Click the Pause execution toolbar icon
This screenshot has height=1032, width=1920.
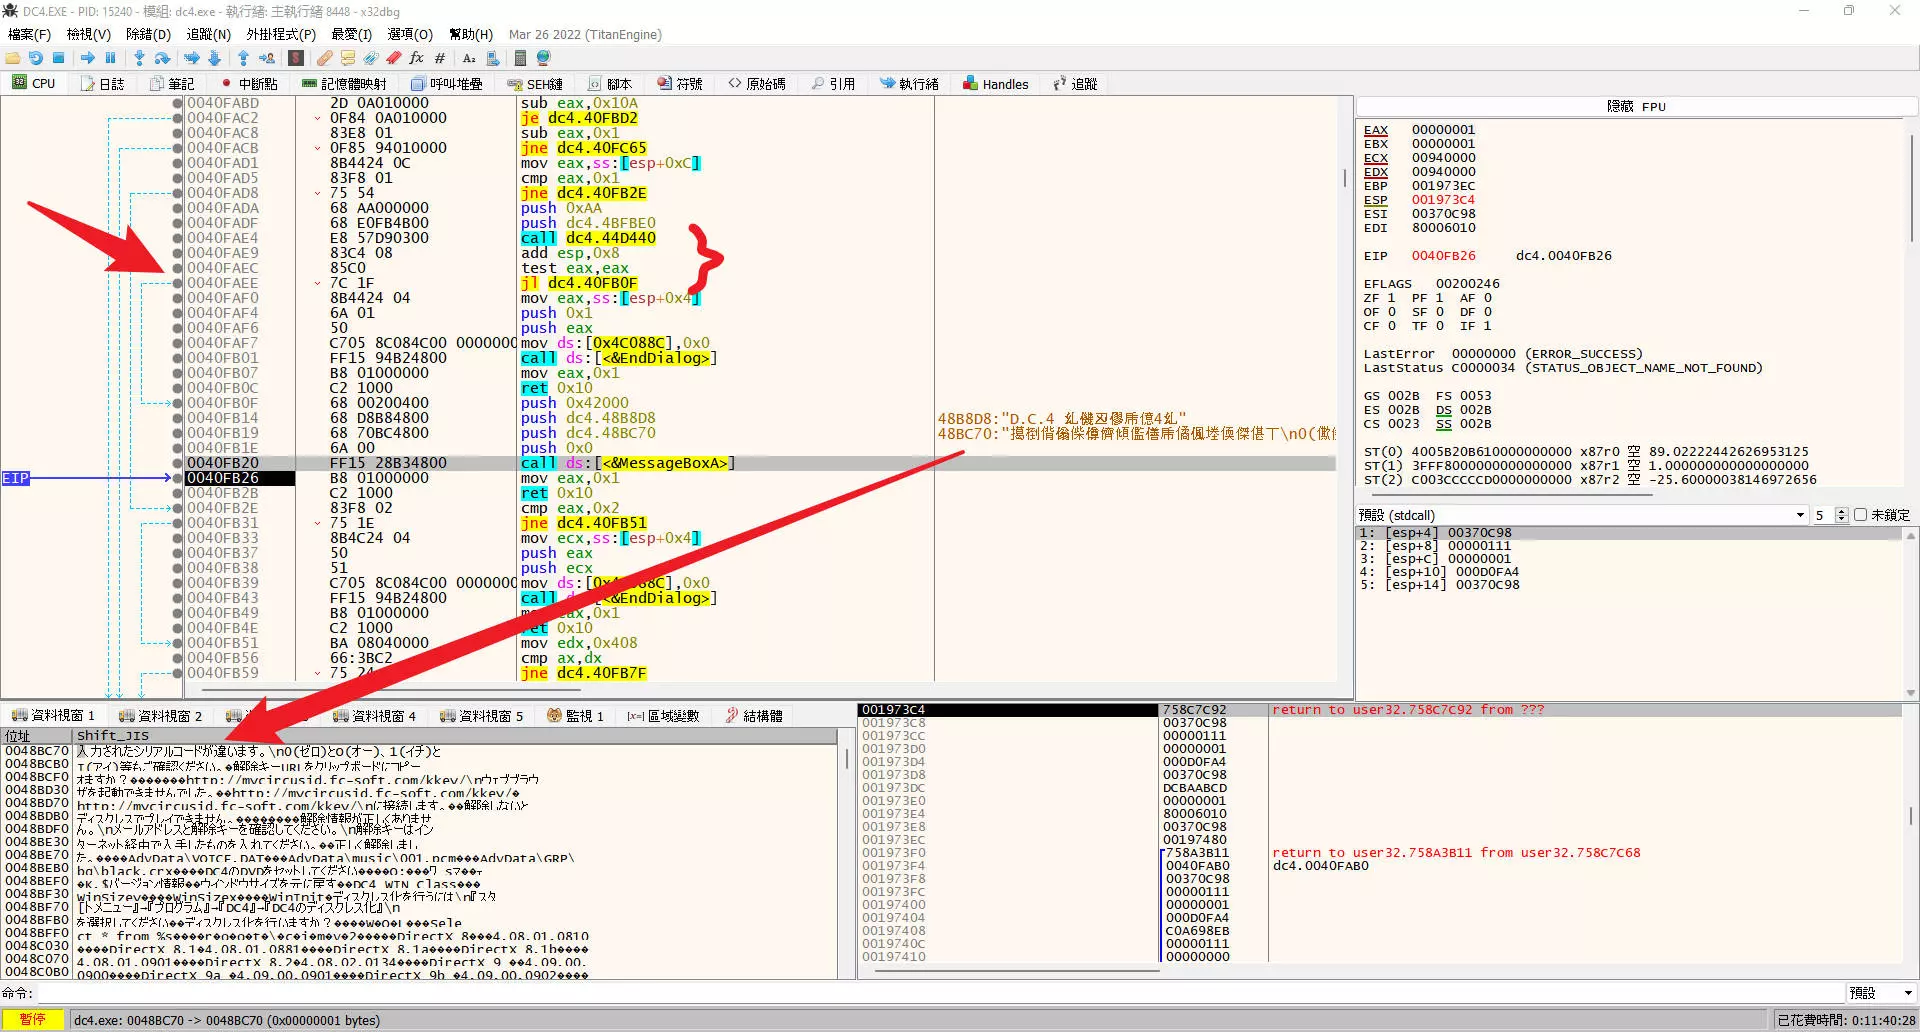(111, 58)
